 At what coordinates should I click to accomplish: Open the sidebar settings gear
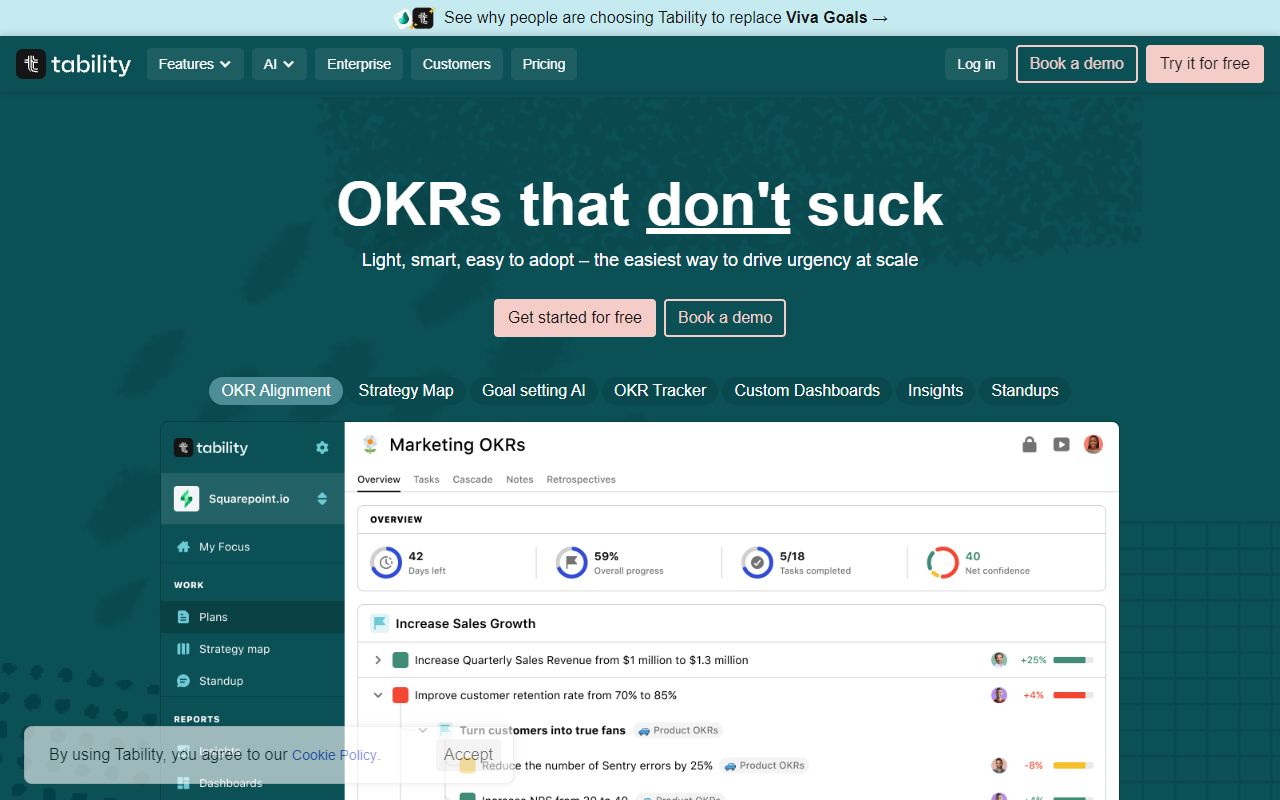click(321, 448)
